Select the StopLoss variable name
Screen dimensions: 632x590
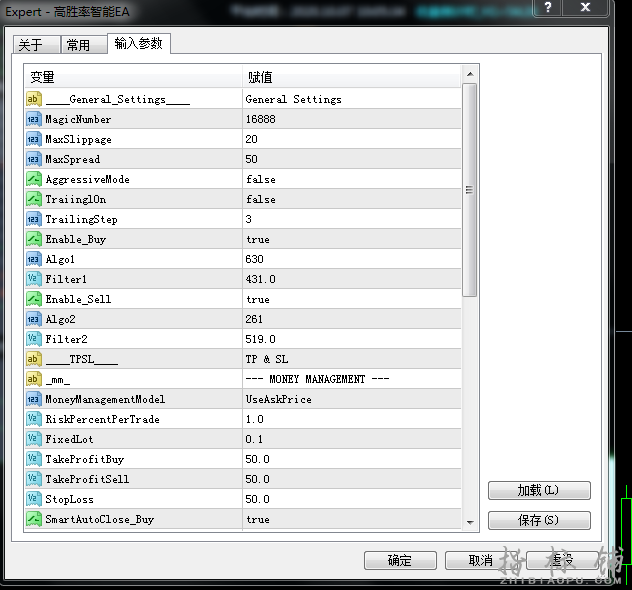pos(69,499)
